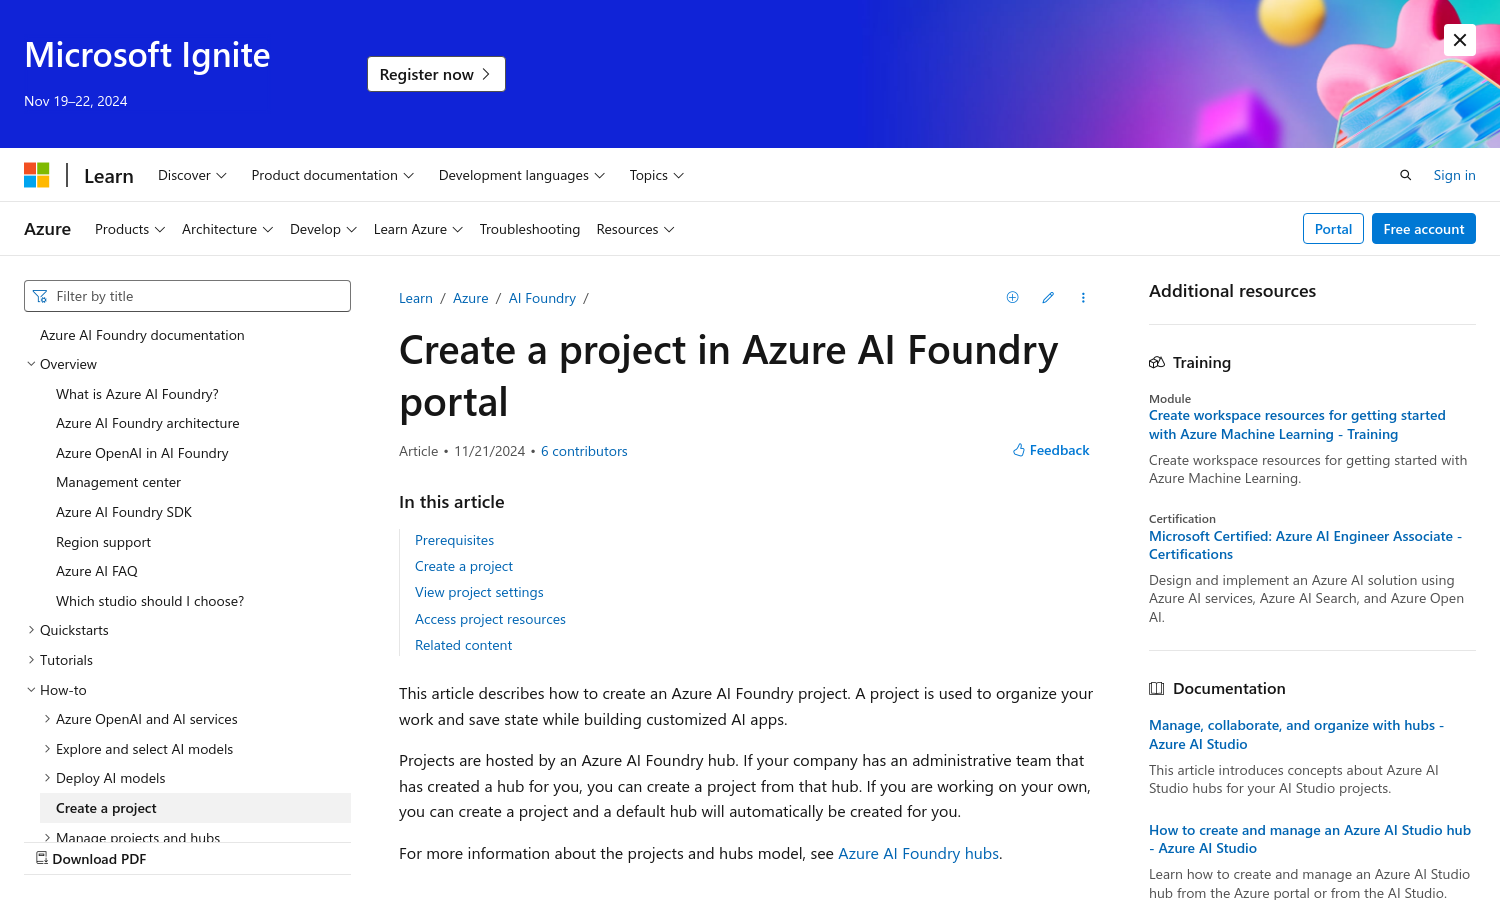
Task: Open the Troubleshooting menu item
Action: [529, 229]
